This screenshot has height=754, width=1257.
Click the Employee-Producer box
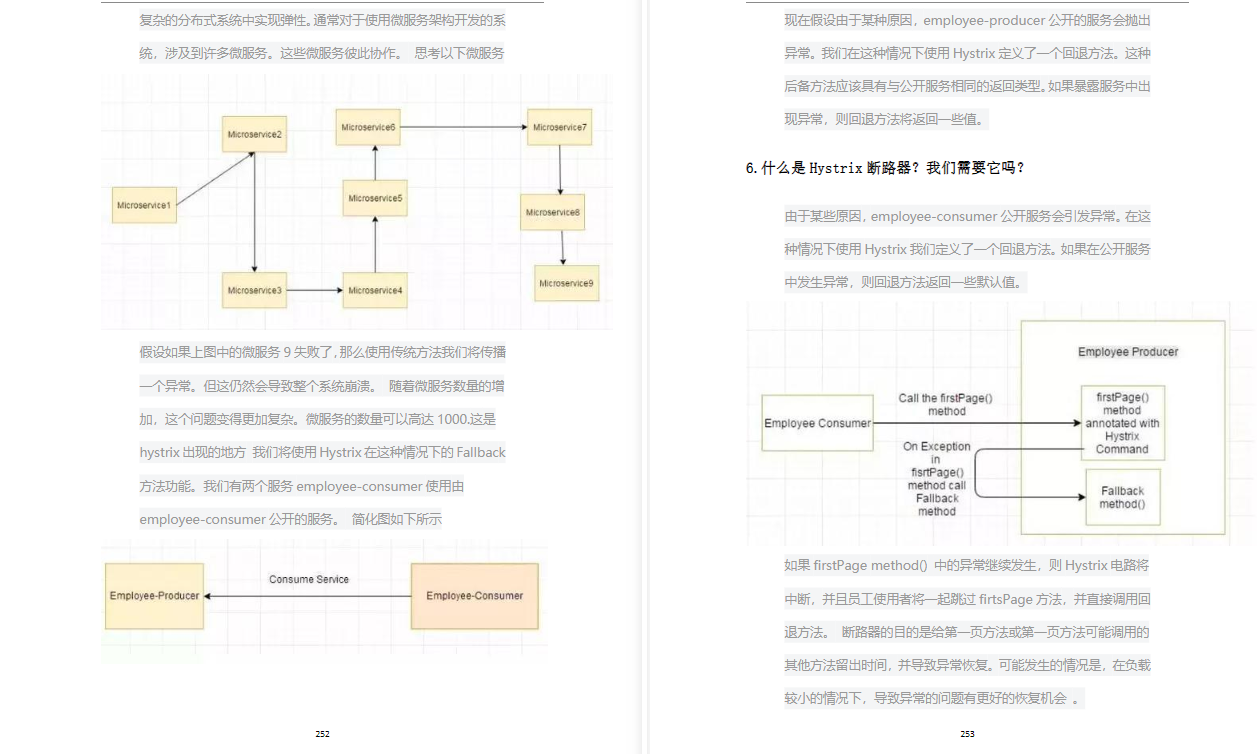[155, 596]
